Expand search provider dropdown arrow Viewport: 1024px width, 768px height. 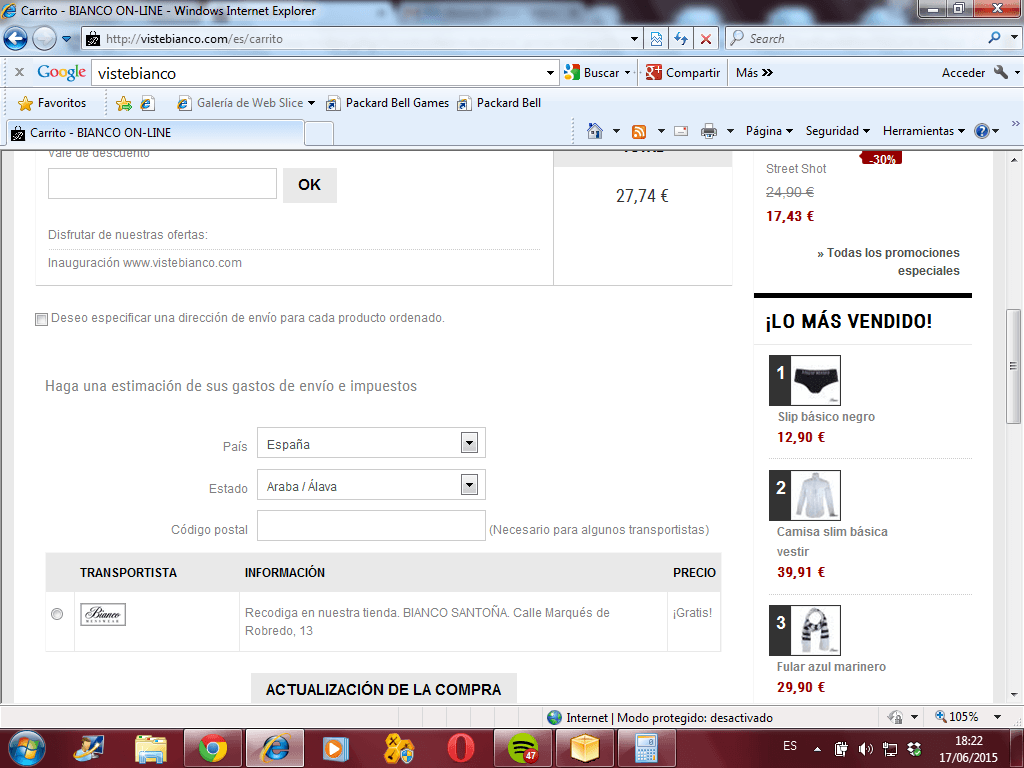click(x=1013, y=38)
